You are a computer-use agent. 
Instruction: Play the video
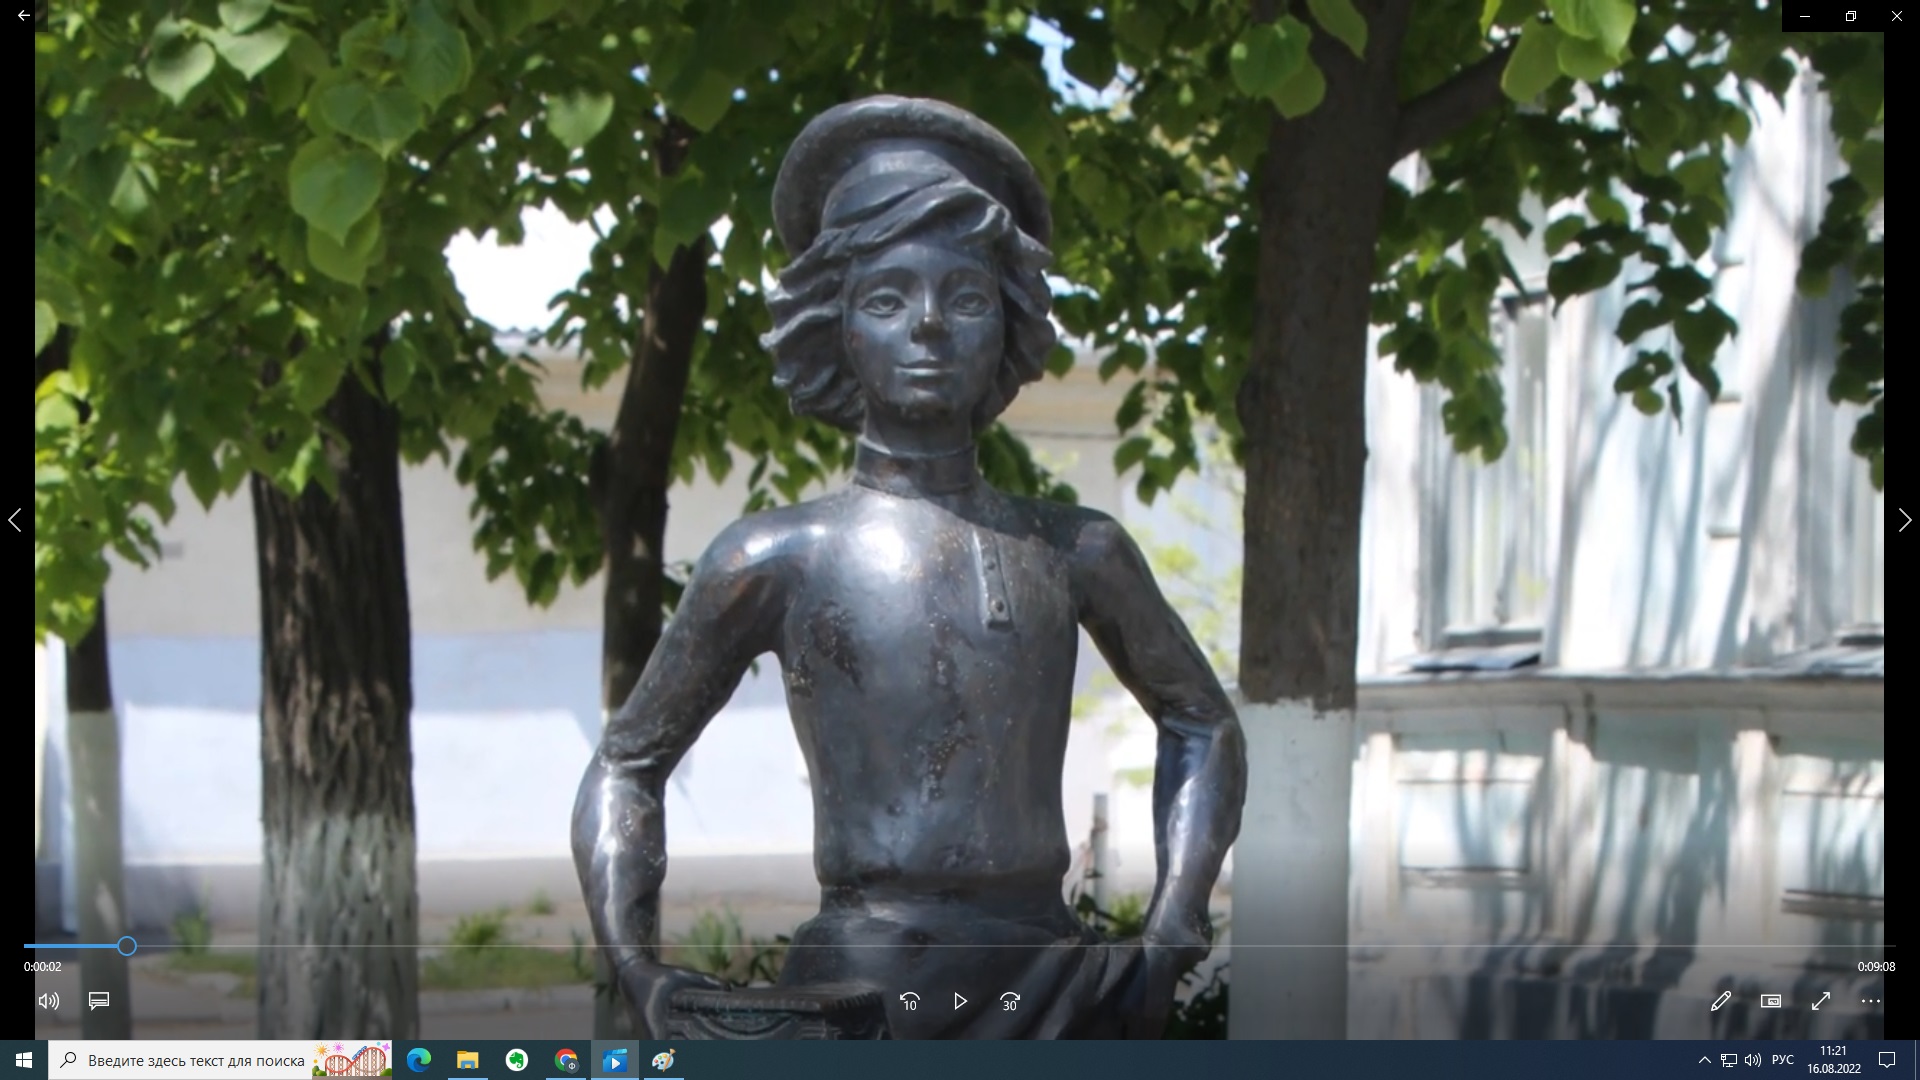959,1001
